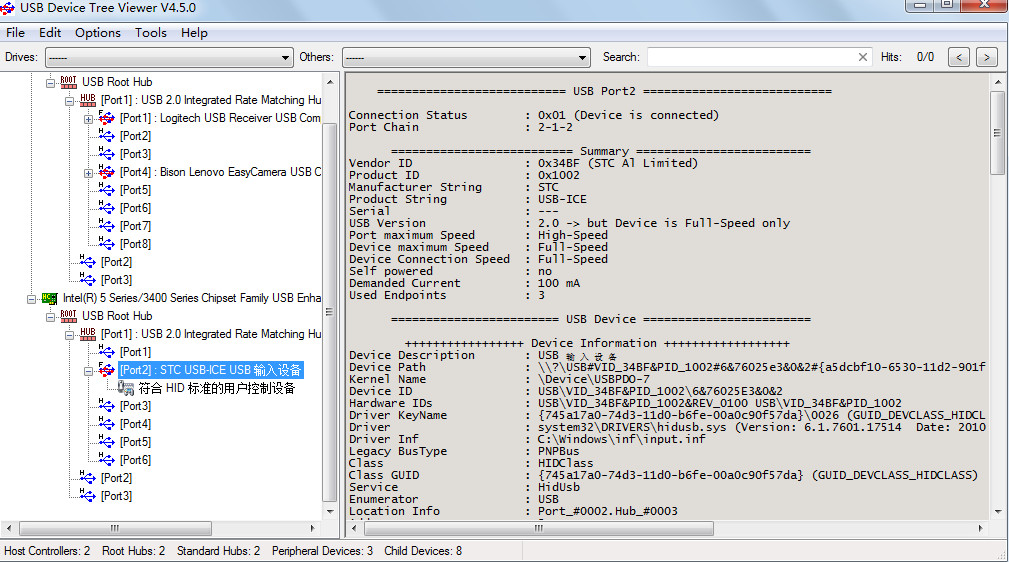The width and height of the screenshot is (1009, 562).
Task: Select Port3 of the second Root Hub
Action: tap(116, 496)
